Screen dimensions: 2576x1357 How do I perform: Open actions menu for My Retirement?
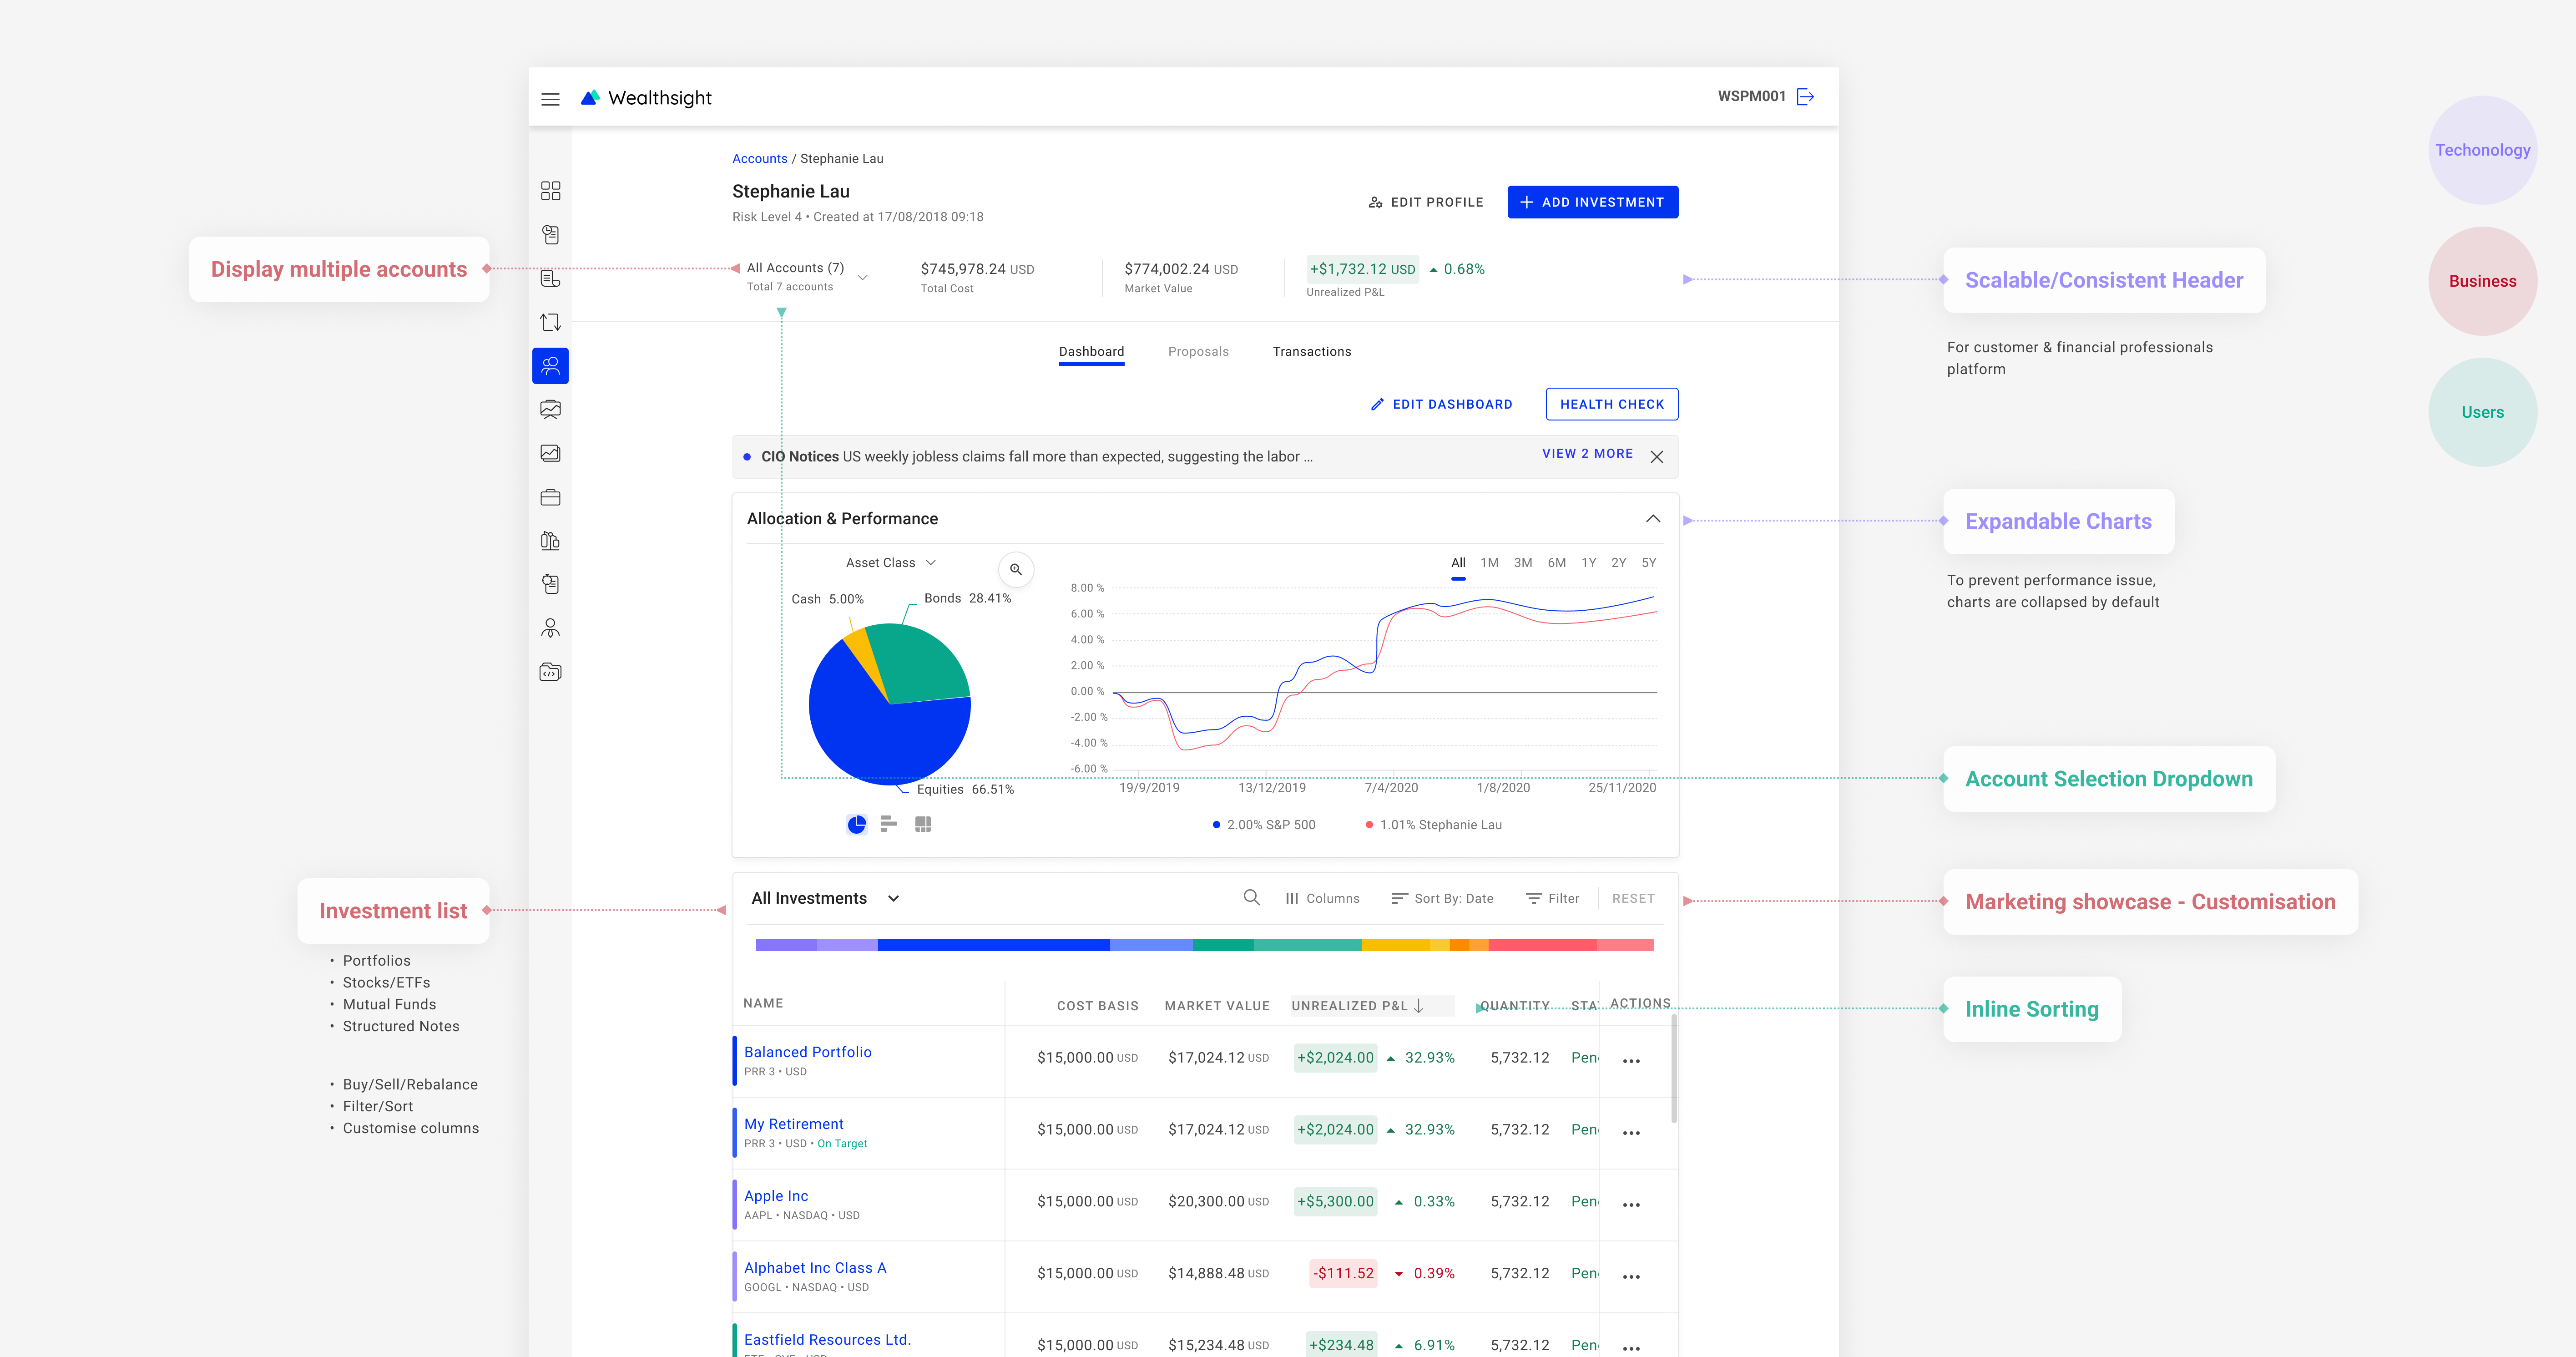(1631, 1133)
